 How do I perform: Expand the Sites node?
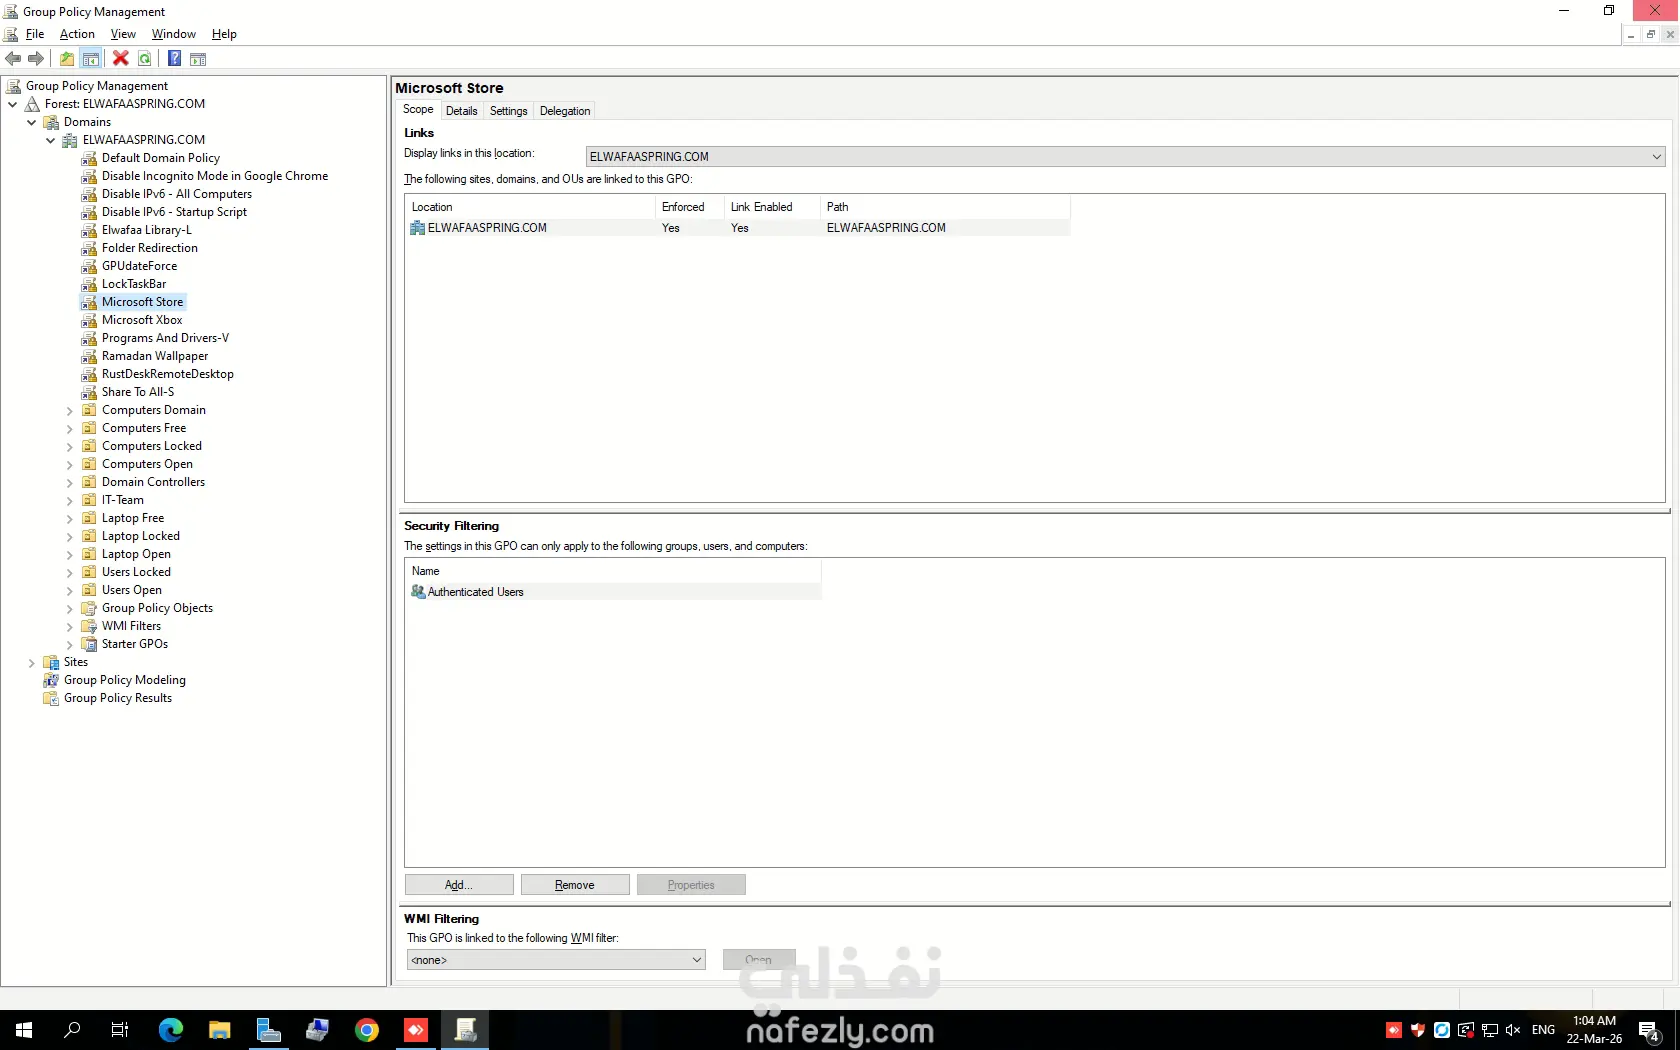[31, 663]
